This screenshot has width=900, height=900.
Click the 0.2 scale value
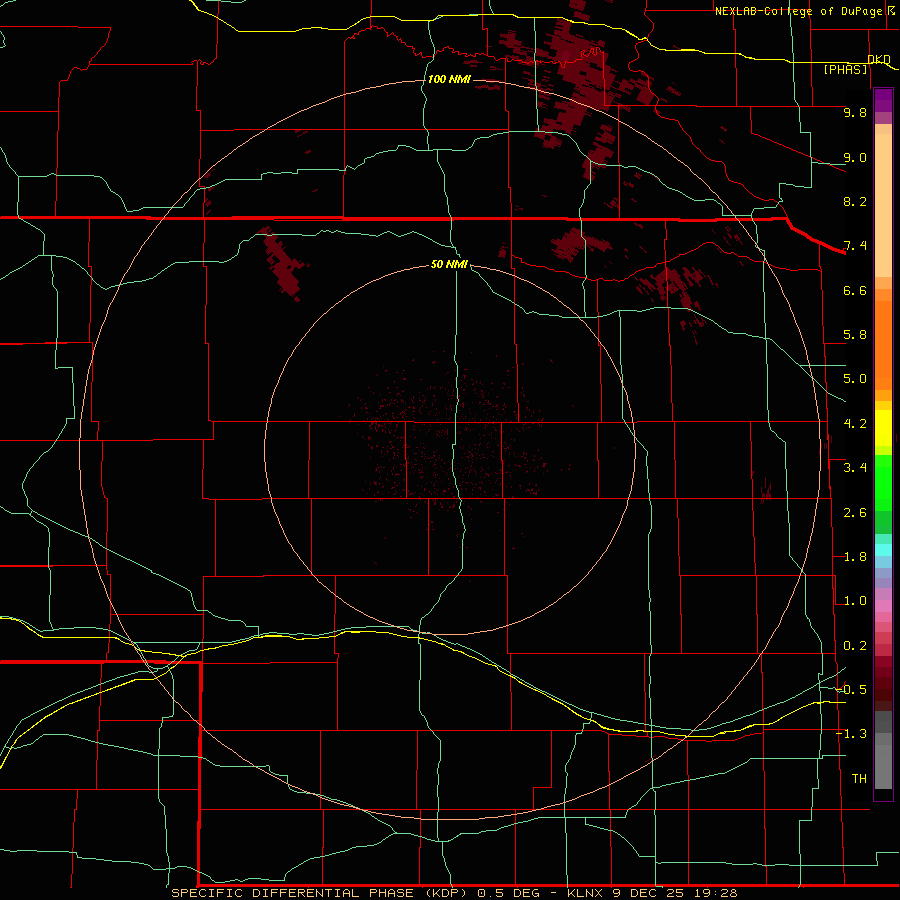coord(855,646)
